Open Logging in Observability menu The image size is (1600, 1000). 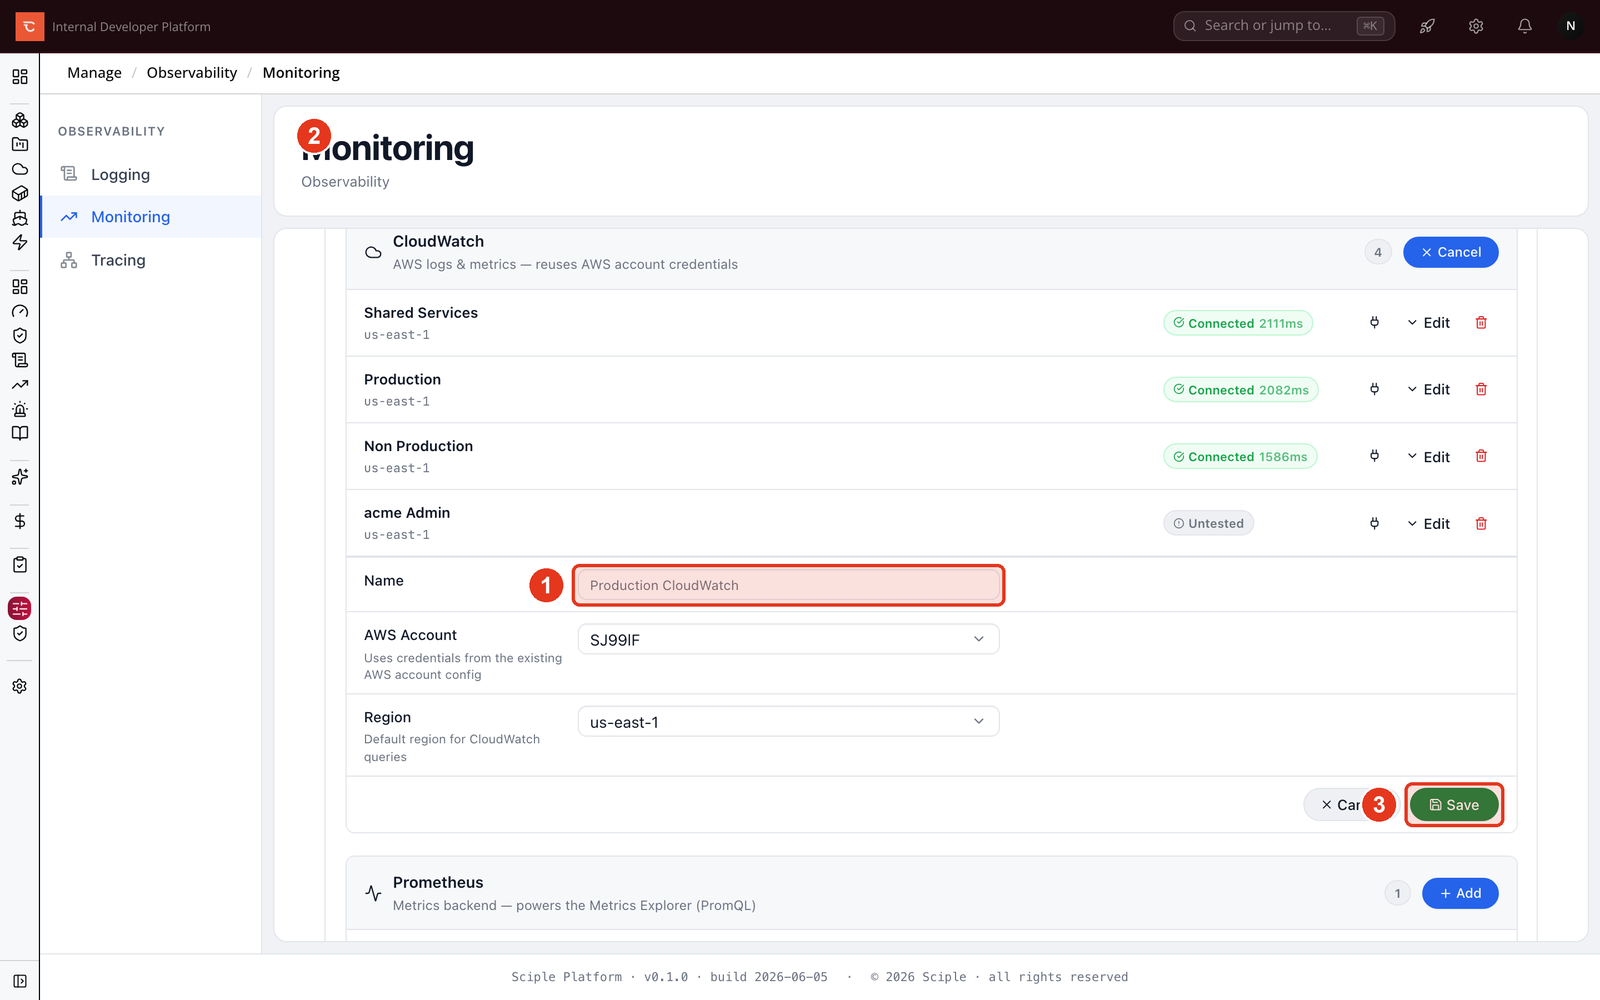tap(150, 174)
